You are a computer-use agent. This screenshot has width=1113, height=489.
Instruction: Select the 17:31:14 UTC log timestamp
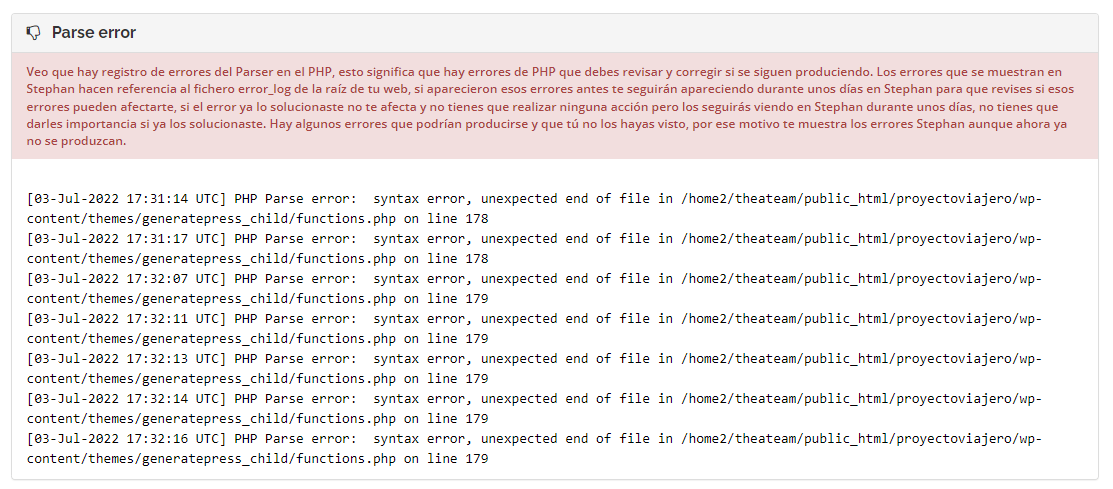[x=126, y=199]
